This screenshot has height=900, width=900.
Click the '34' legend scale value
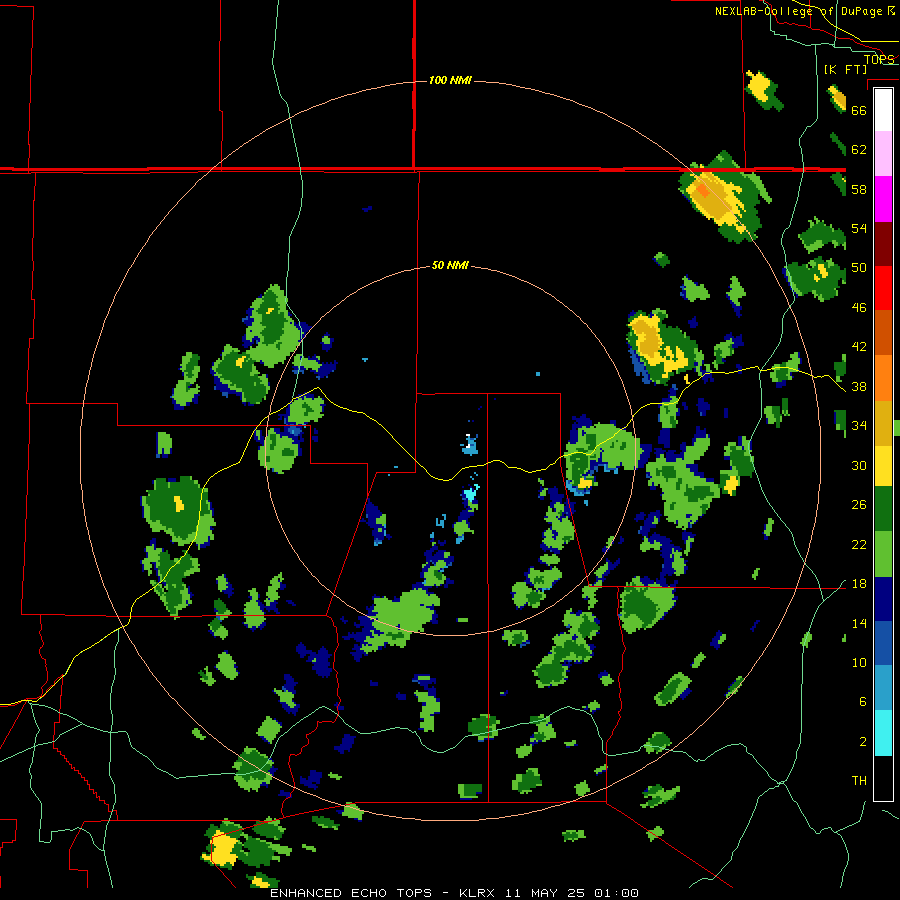859,426
